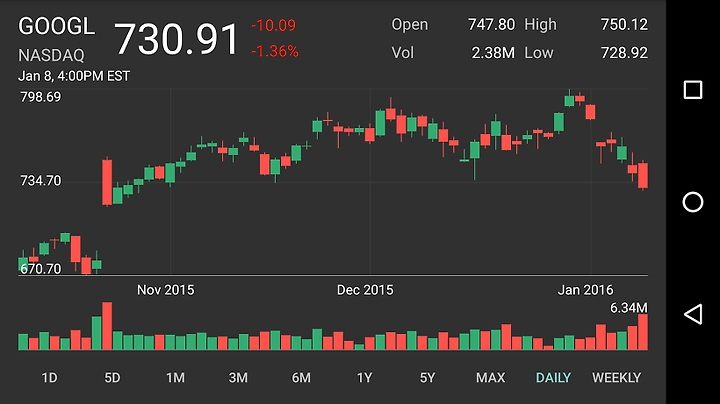720x404 pixels.
Task: Select the 1M time range
Action: 175,378
